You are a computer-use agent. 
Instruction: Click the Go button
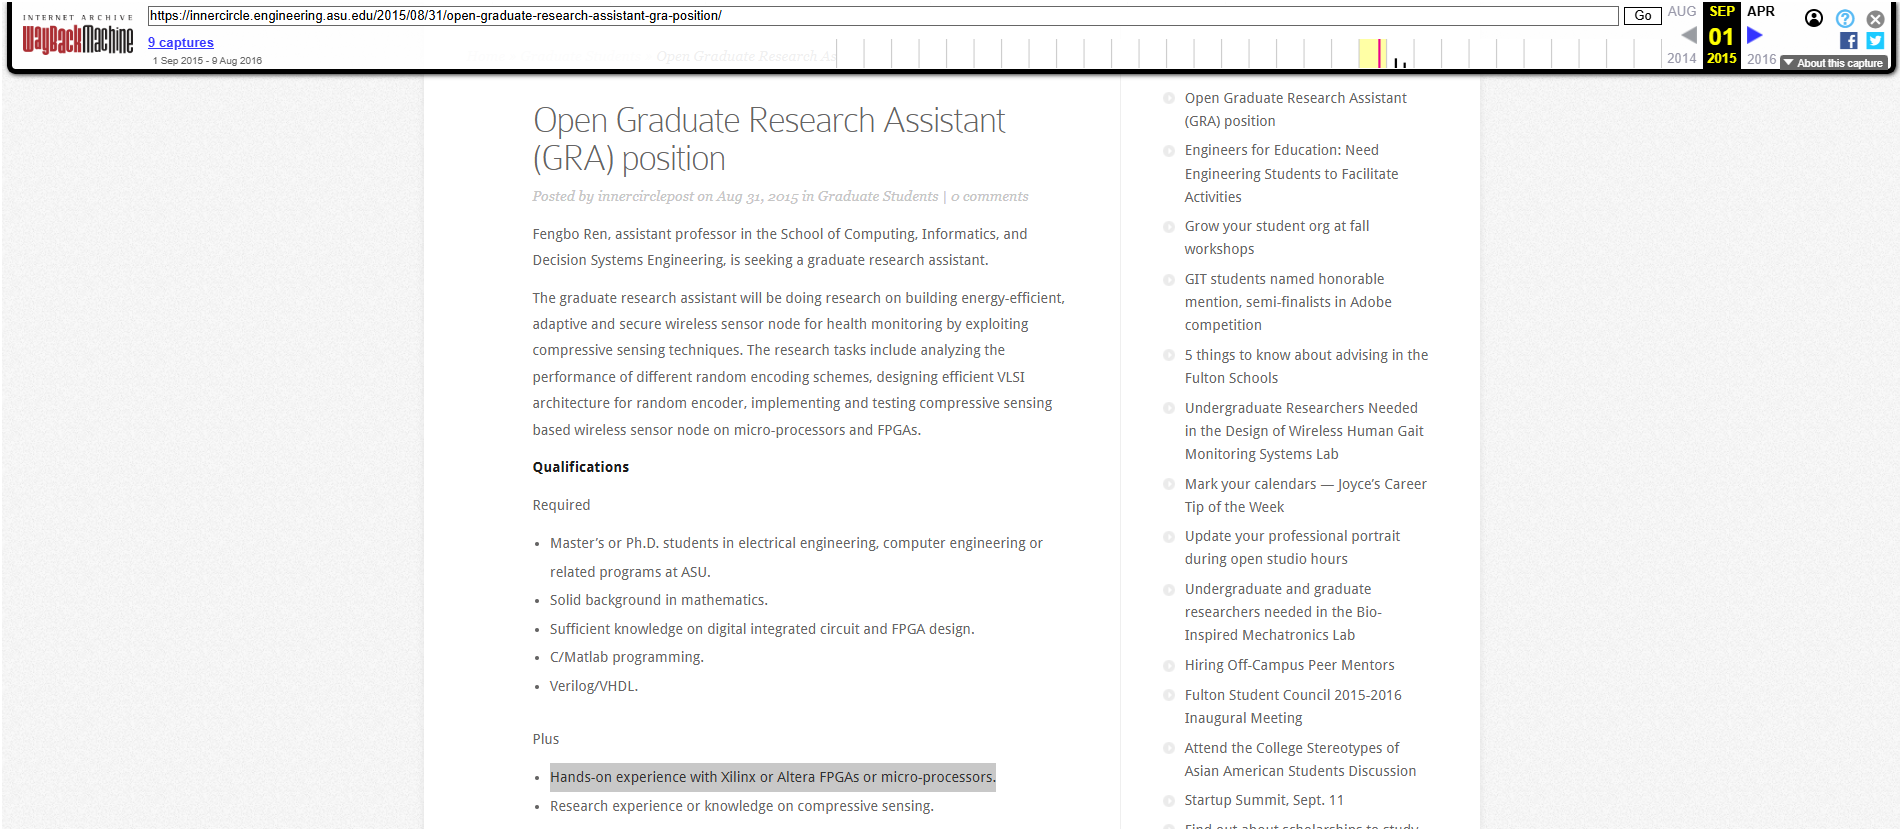click(x=1642, y=16)
